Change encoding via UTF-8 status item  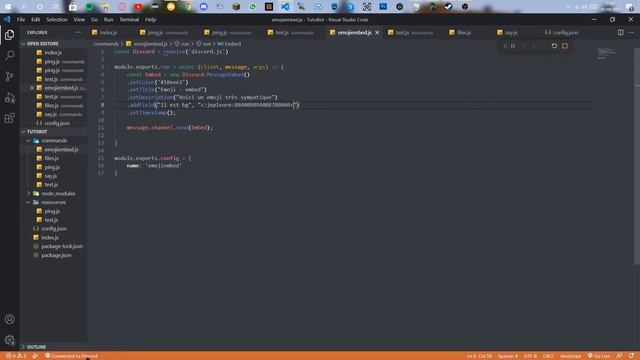click(x=530, y=356)
